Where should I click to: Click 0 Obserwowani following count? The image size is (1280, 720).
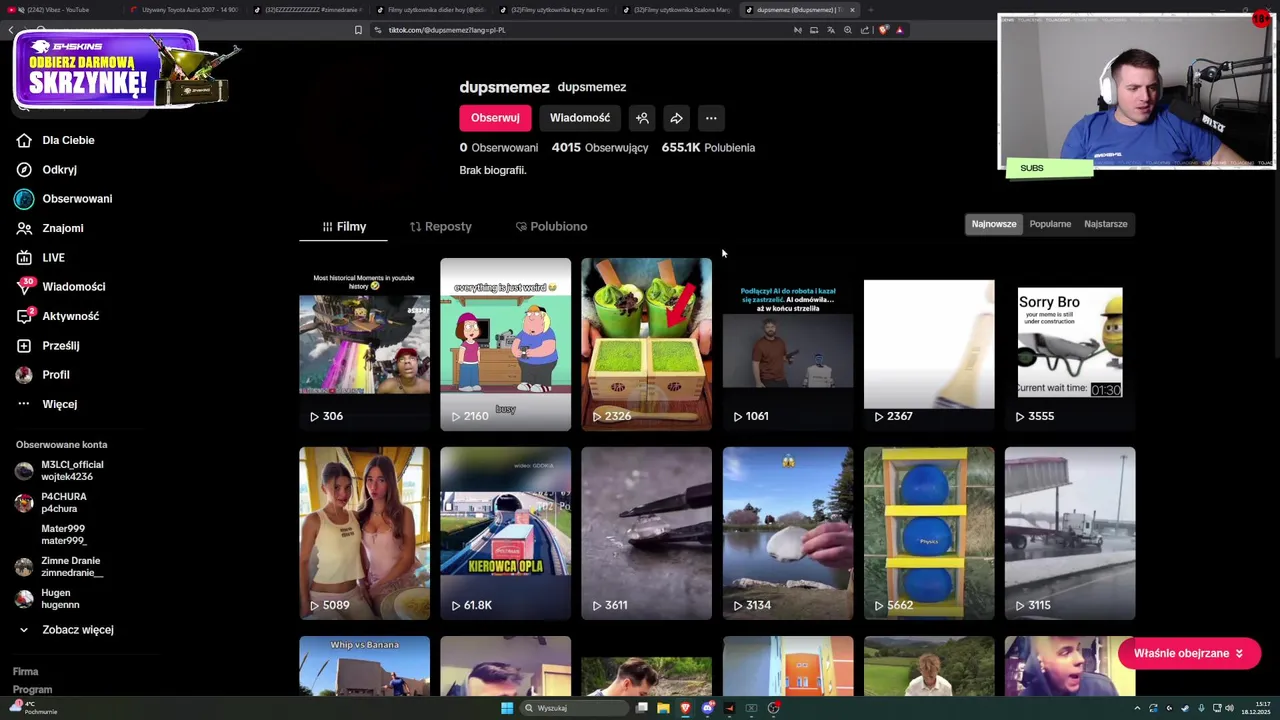click(498, 148)
